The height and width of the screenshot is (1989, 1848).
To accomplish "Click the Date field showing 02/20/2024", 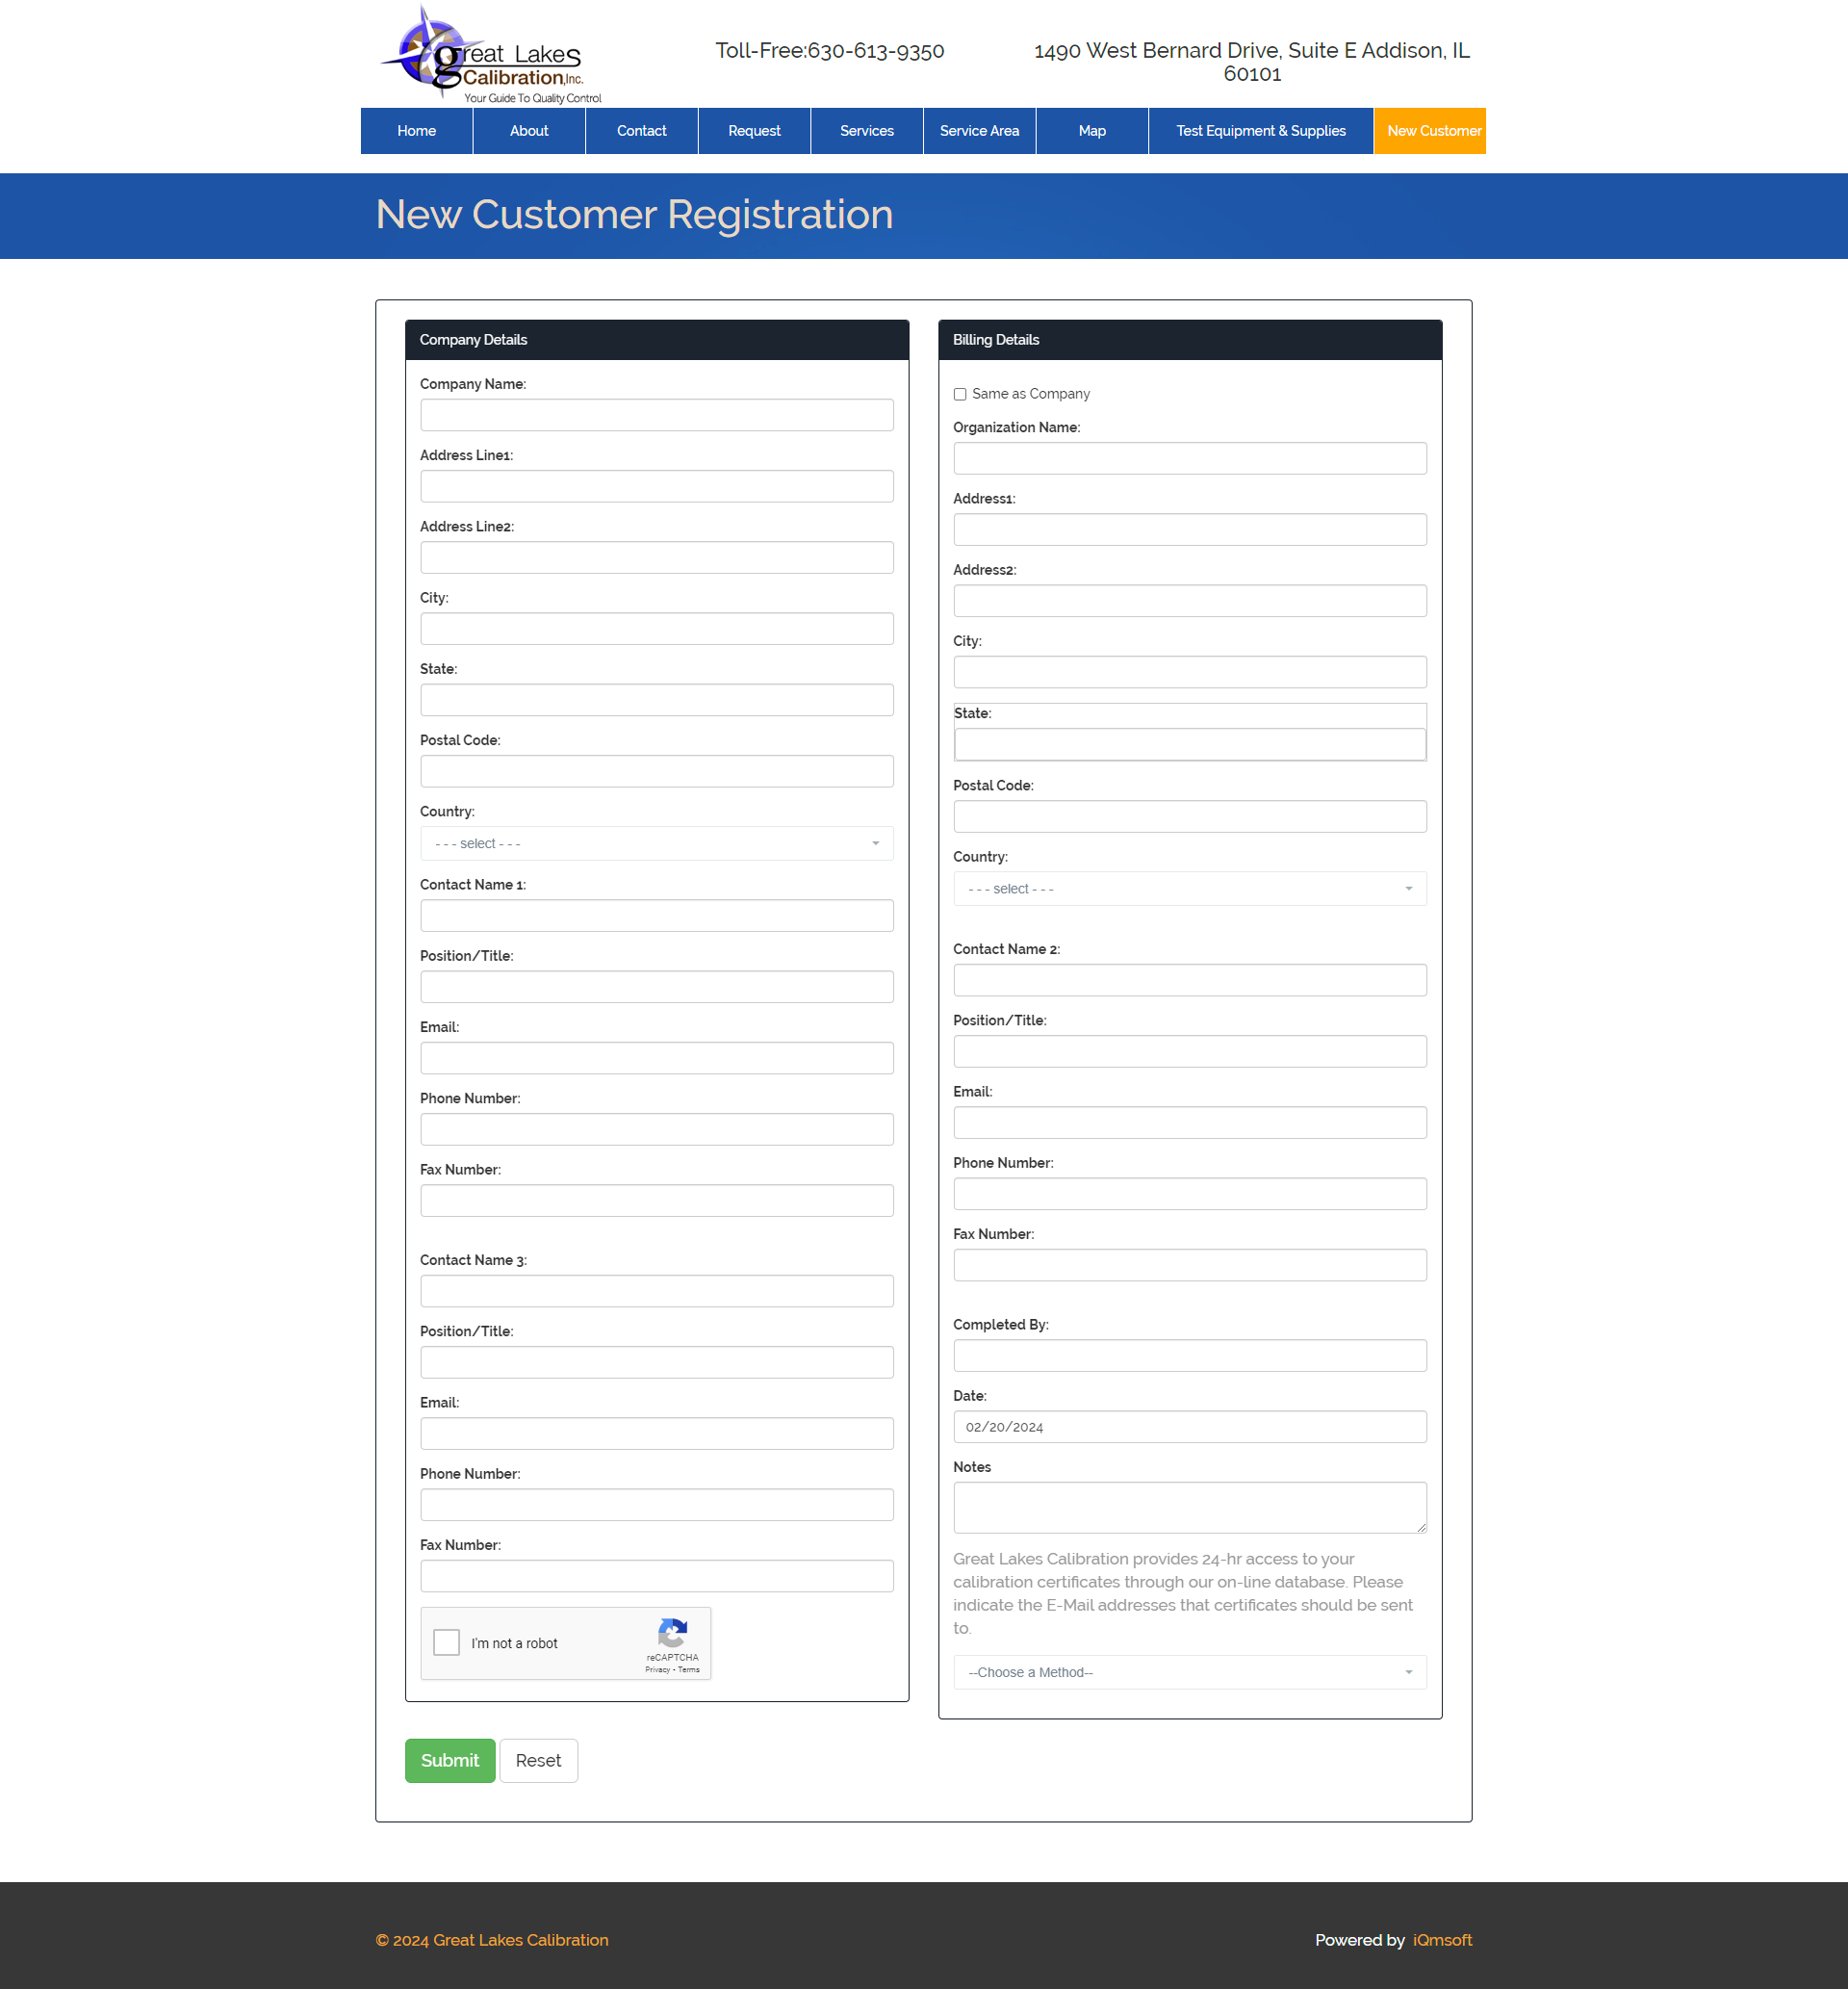I will point(1189,1427).
